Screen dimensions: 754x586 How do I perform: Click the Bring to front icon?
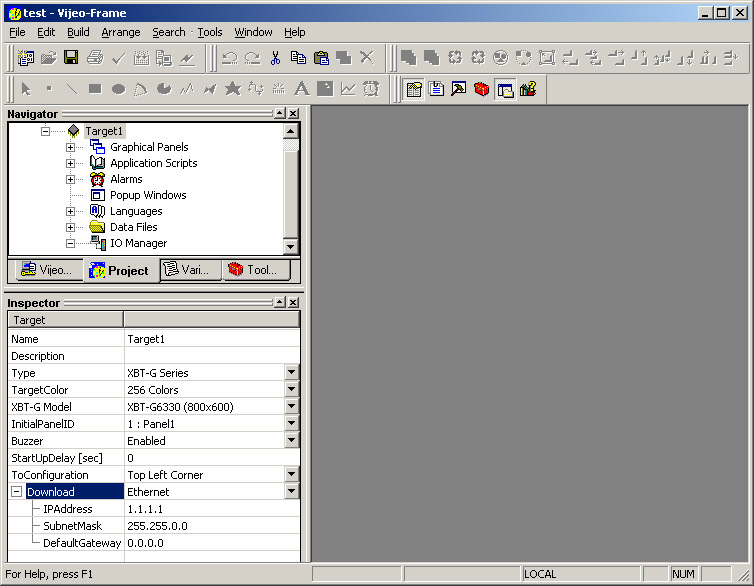(409, 58)
